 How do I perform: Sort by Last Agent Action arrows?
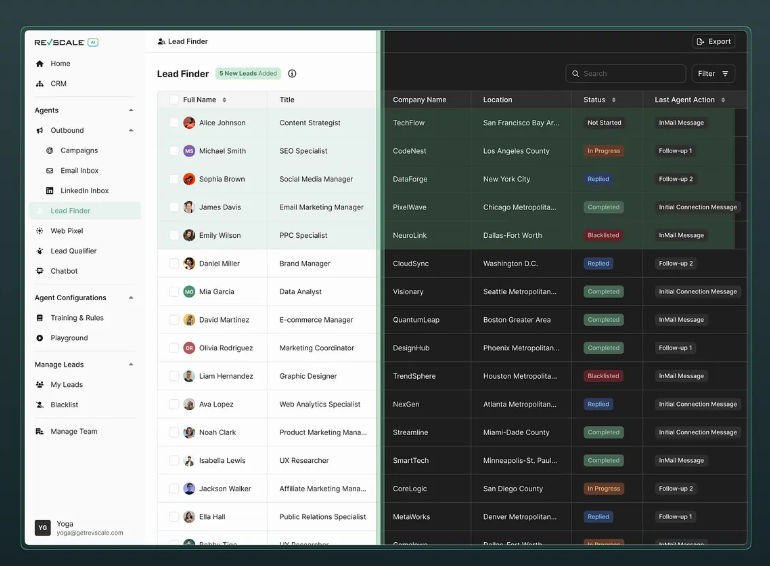[723, 100]
